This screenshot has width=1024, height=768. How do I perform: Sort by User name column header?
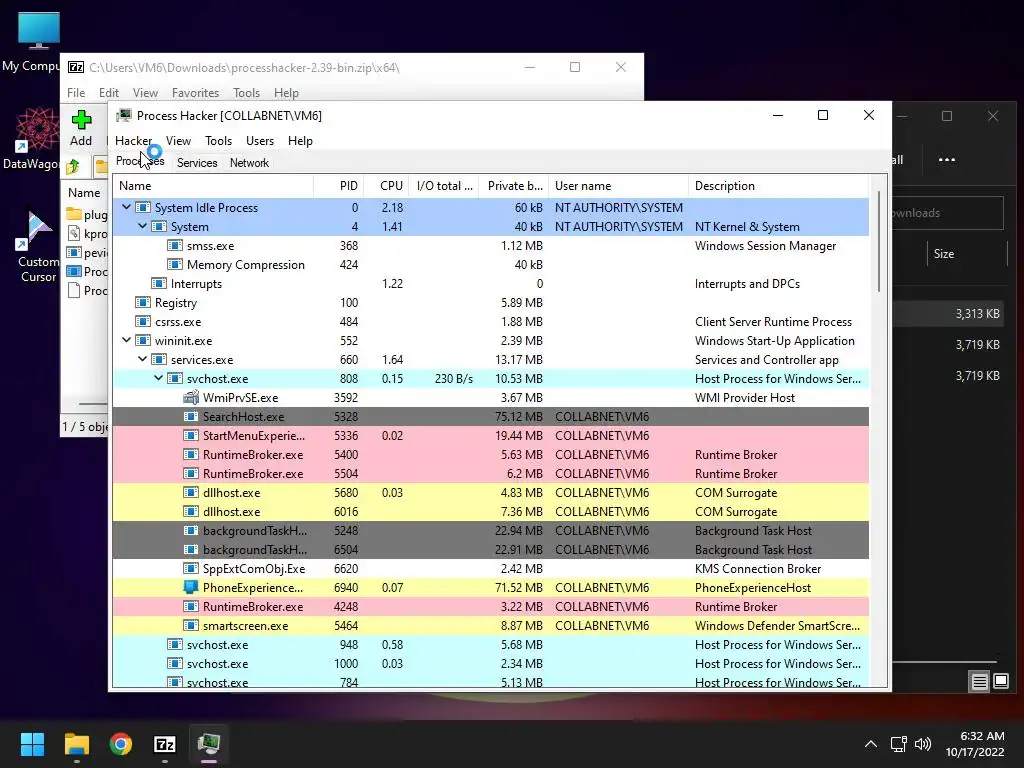618,185
